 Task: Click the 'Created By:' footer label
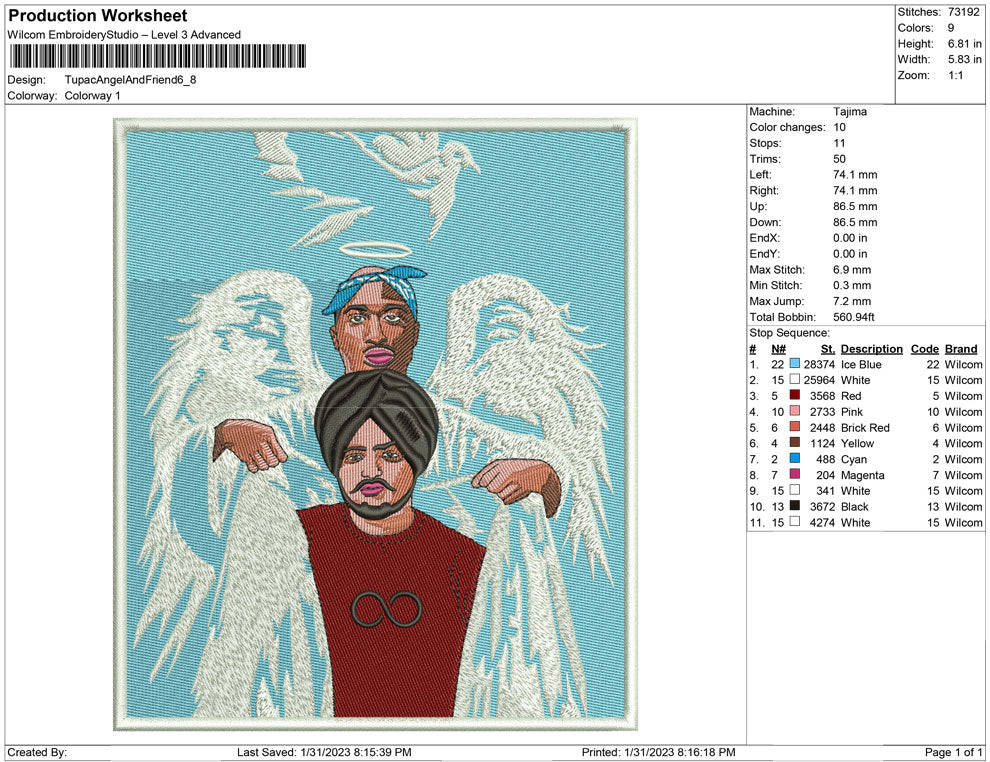[x=37, y=752]
